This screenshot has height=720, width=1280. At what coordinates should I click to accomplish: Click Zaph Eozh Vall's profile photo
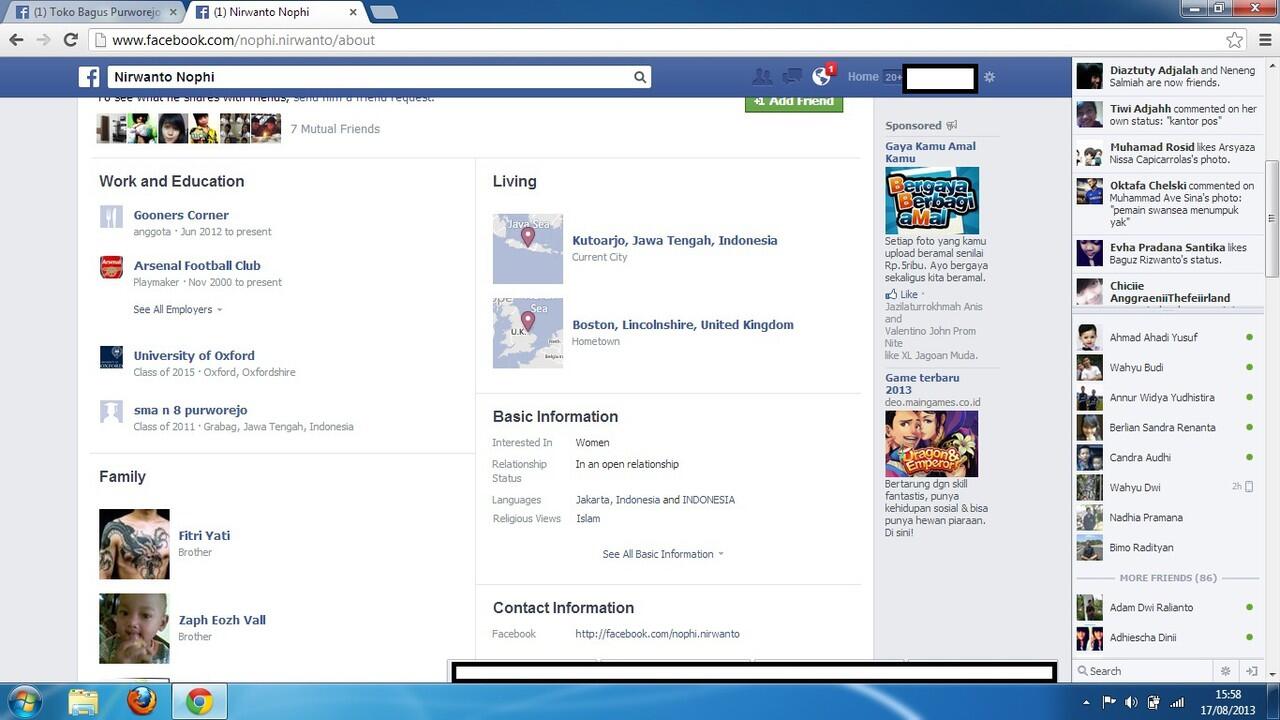[134, 629]
